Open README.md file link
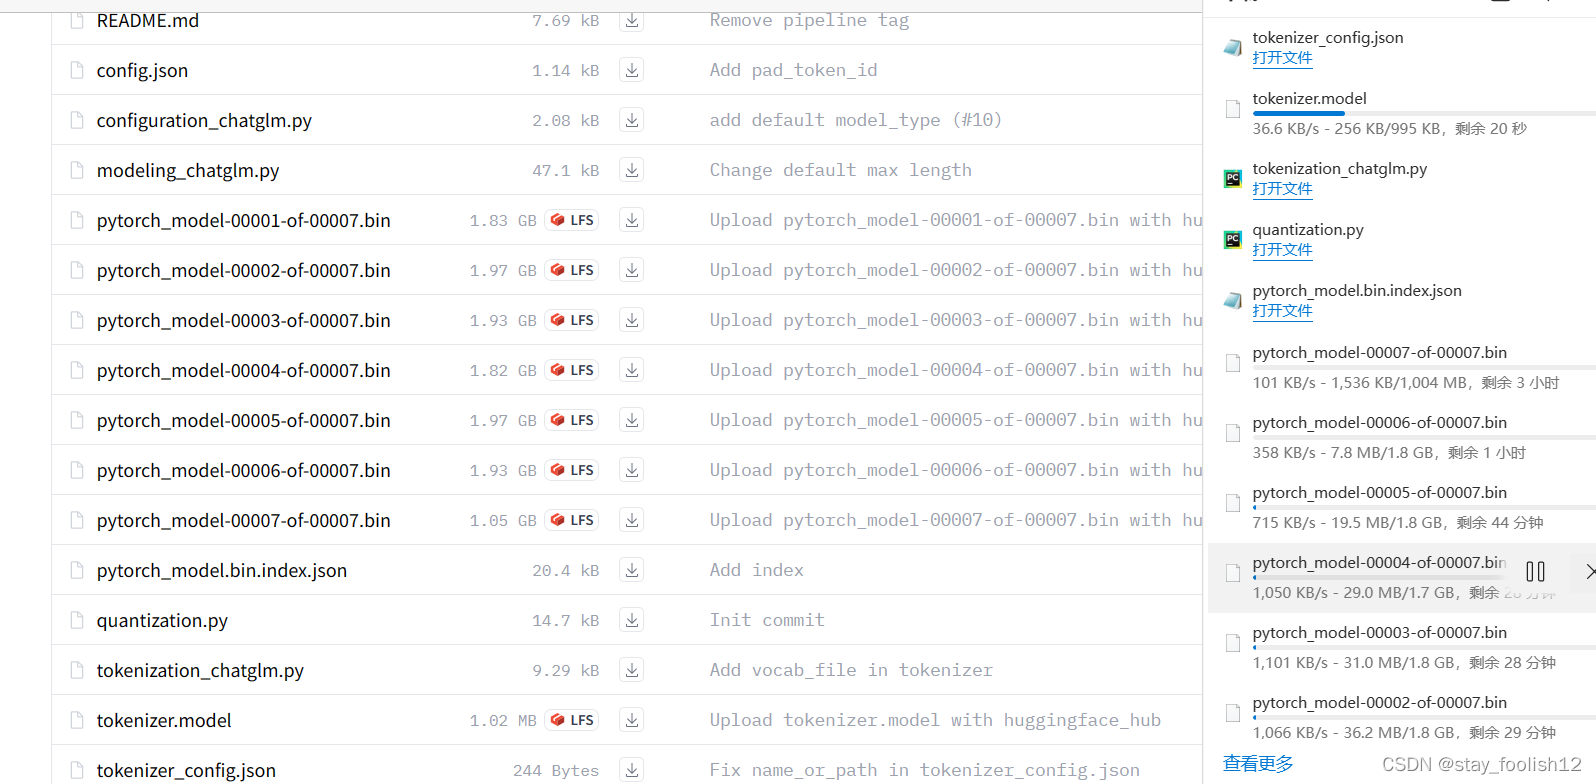The height and width of the screenshot is (784, 1596). point(148,20)
